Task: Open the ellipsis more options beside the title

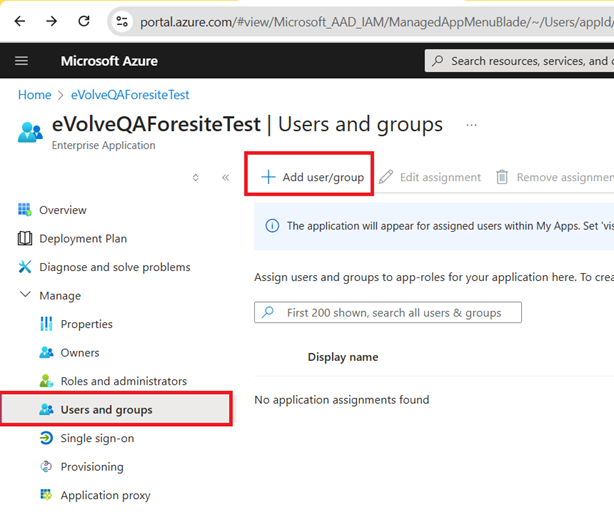Action: (471, 125)
